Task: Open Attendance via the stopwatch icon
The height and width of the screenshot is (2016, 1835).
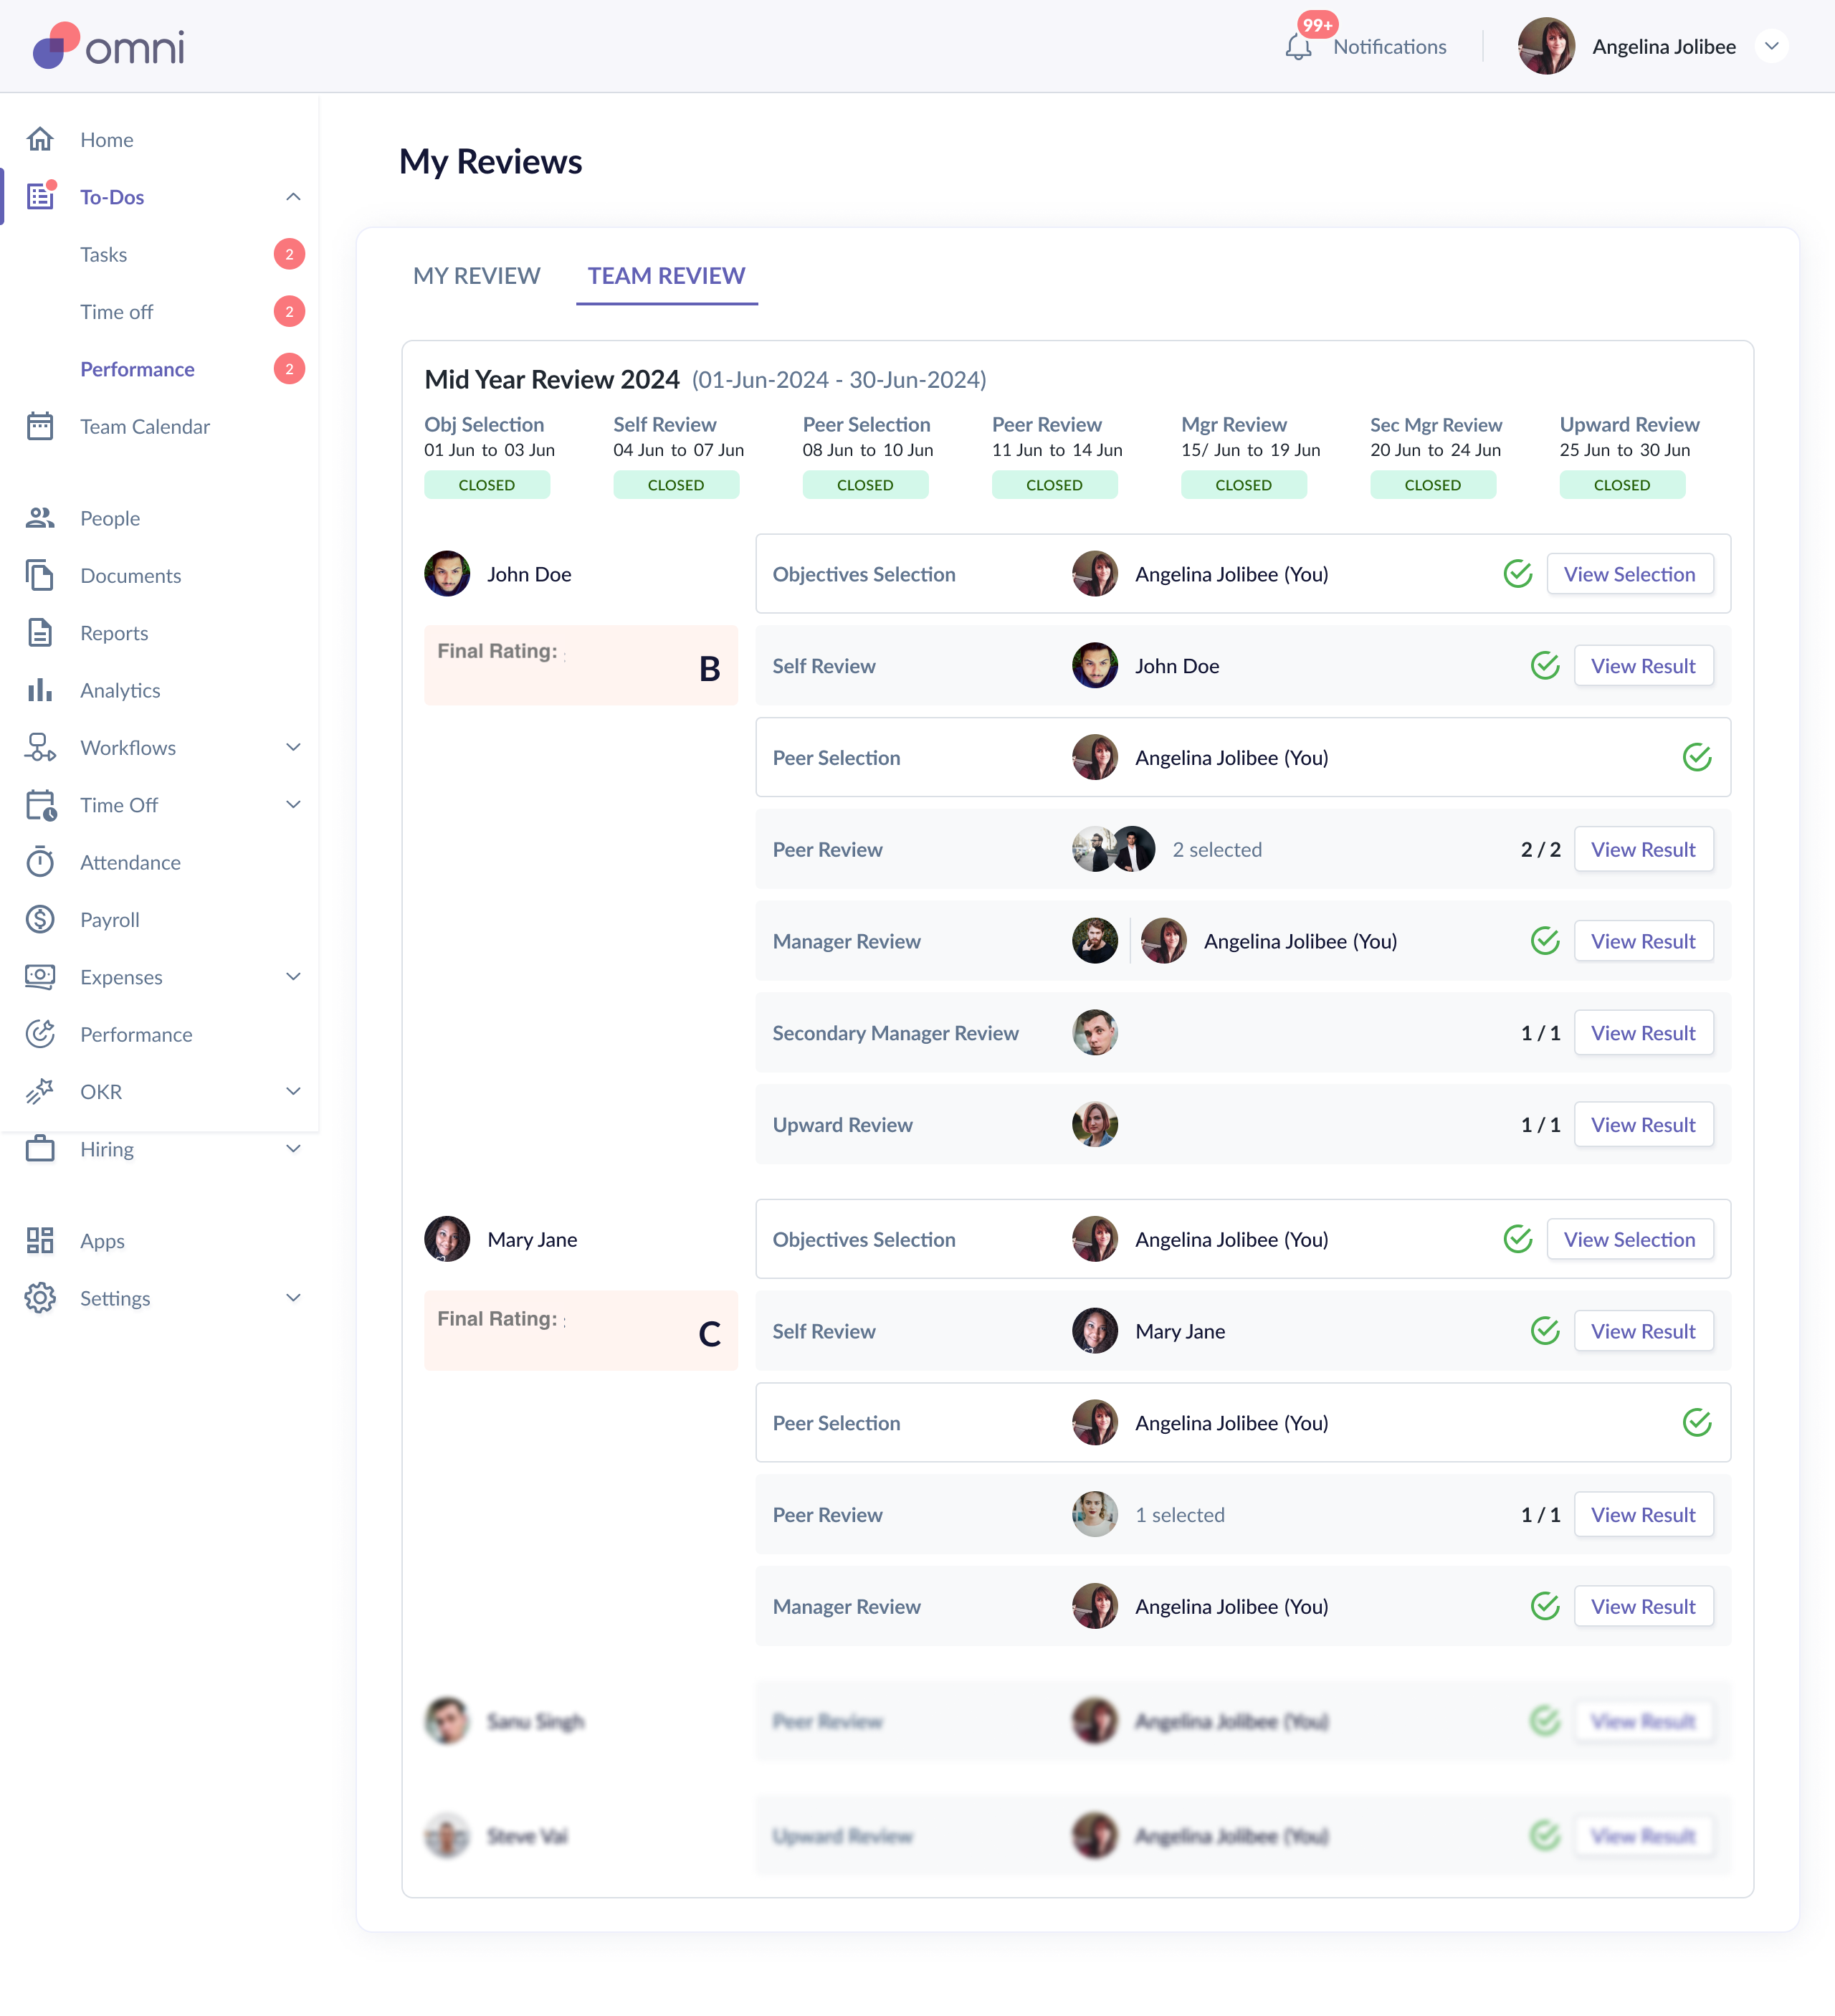Action: click(40, 862)
